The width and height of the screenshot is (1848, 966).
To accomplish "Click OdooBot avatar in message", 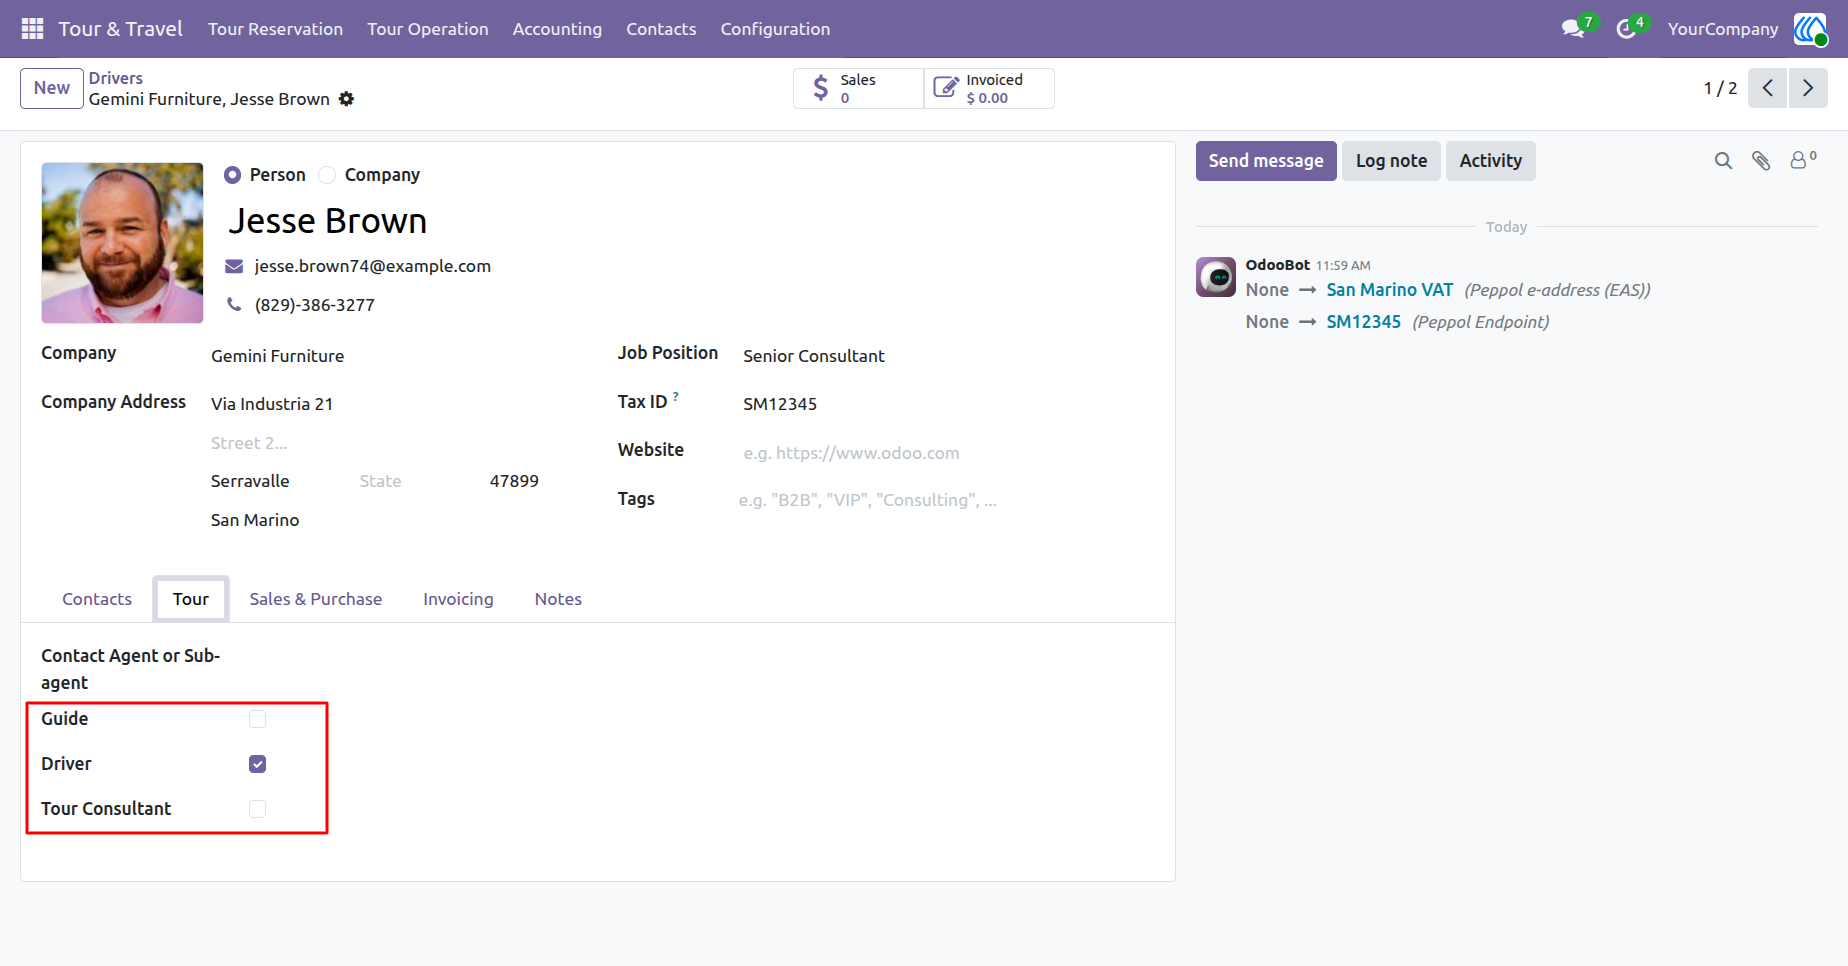I will click(x=1216, y=277).
